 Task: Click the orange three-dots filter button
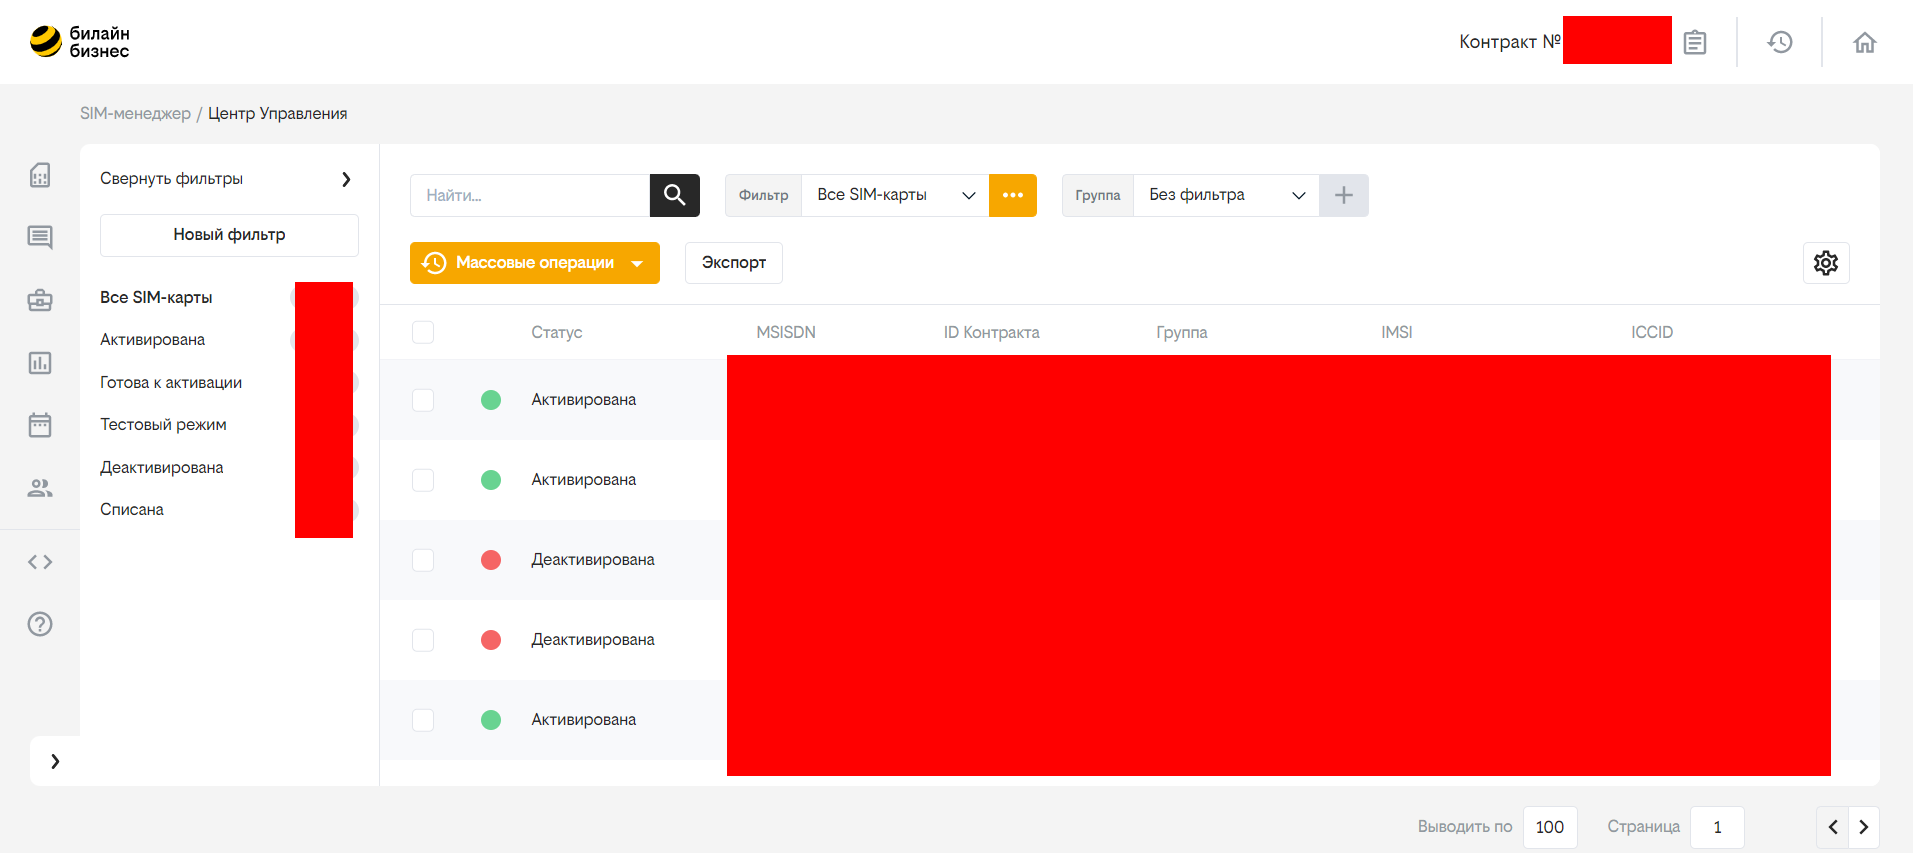pos(1012,195)
